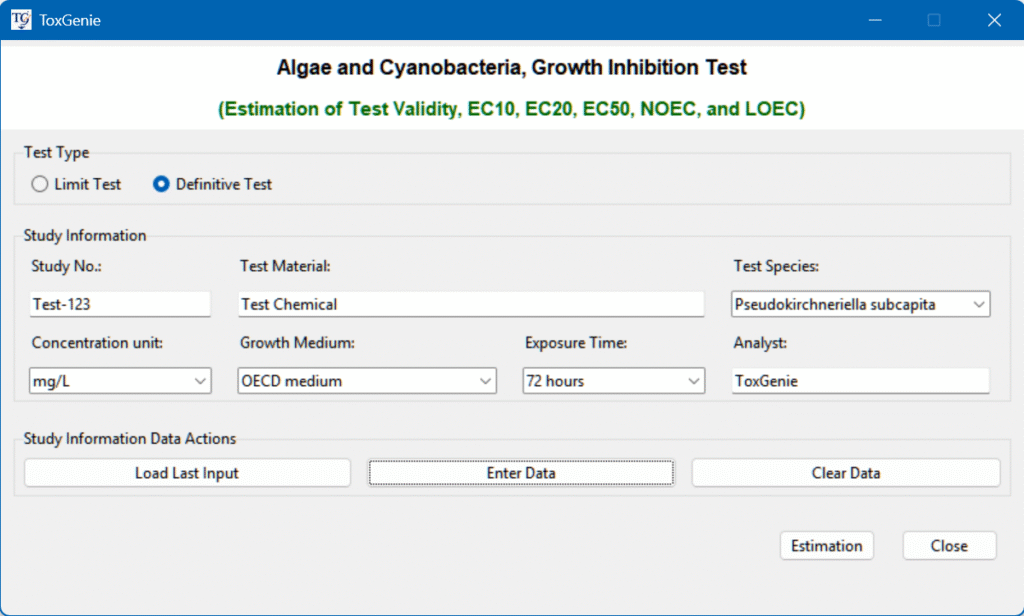Image resolution: width=1024 pixels, height=616 pixels.
Task: Select the Limit Test radio button
Action: (x=40, y=184)
